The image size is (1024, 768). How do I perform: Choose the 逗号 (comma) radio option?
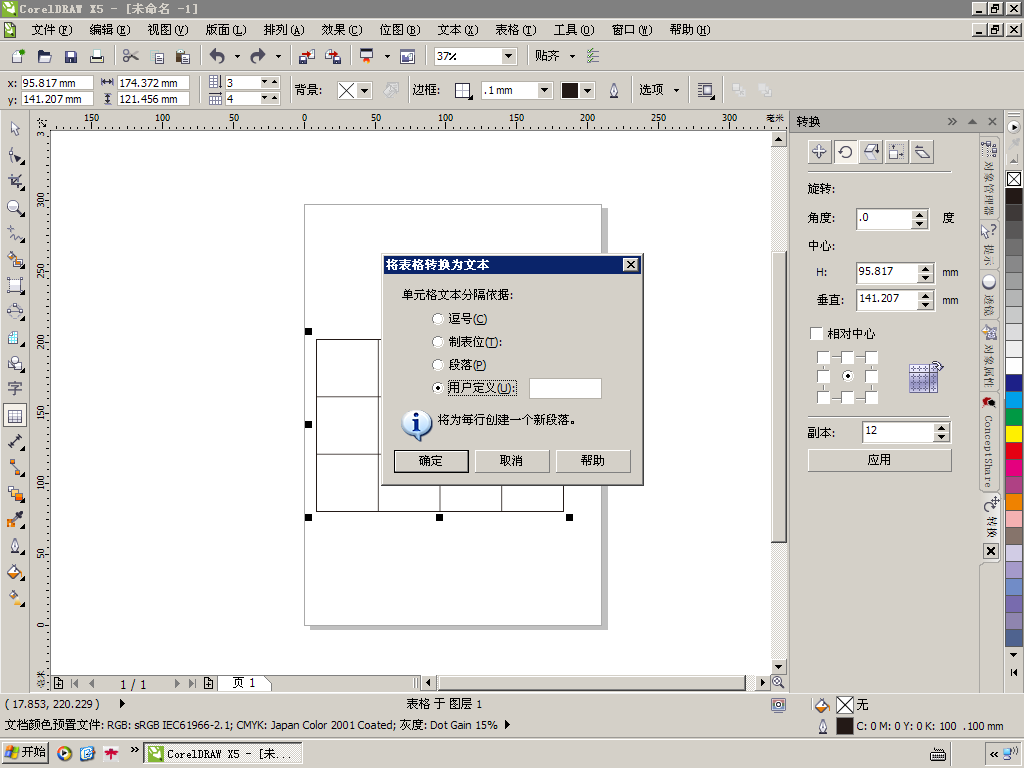point(438,319)
